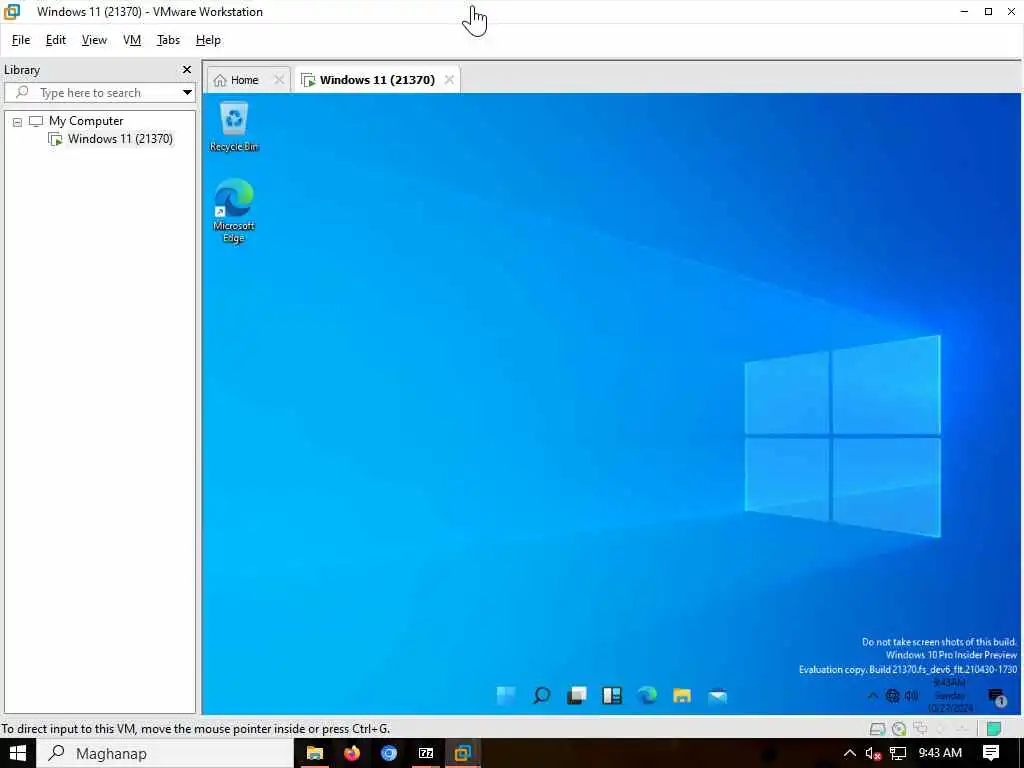Click the hard disk device status icon
1024x768 pixels.
click(878, 728)
